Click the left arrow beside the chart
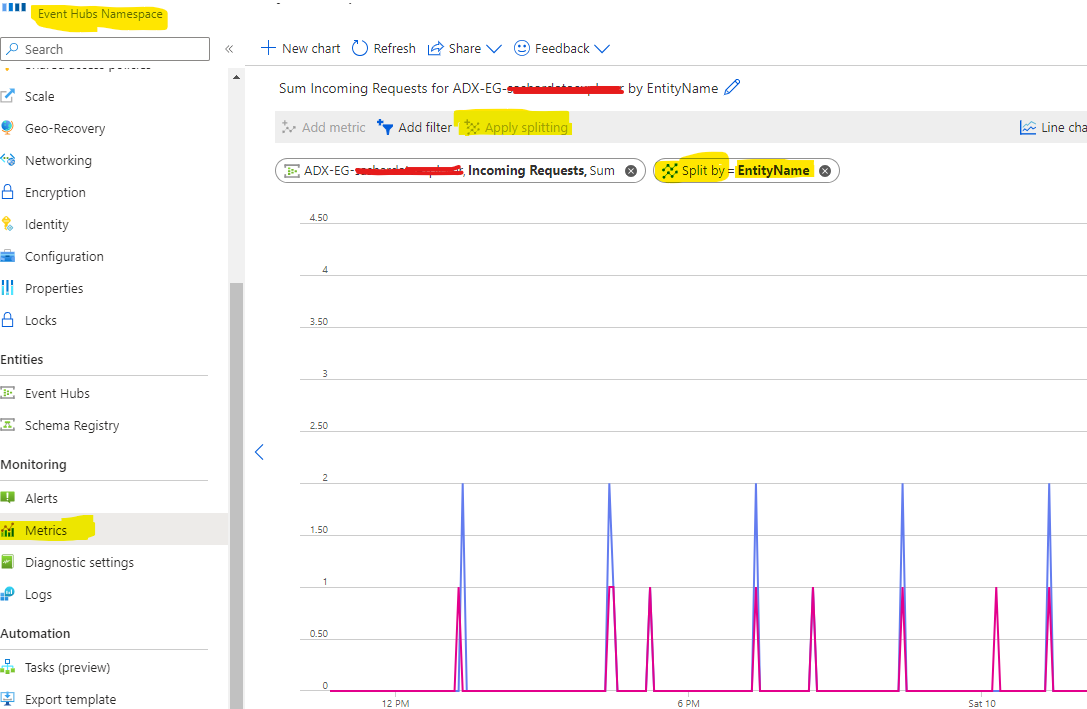 (x=259, y=452)
